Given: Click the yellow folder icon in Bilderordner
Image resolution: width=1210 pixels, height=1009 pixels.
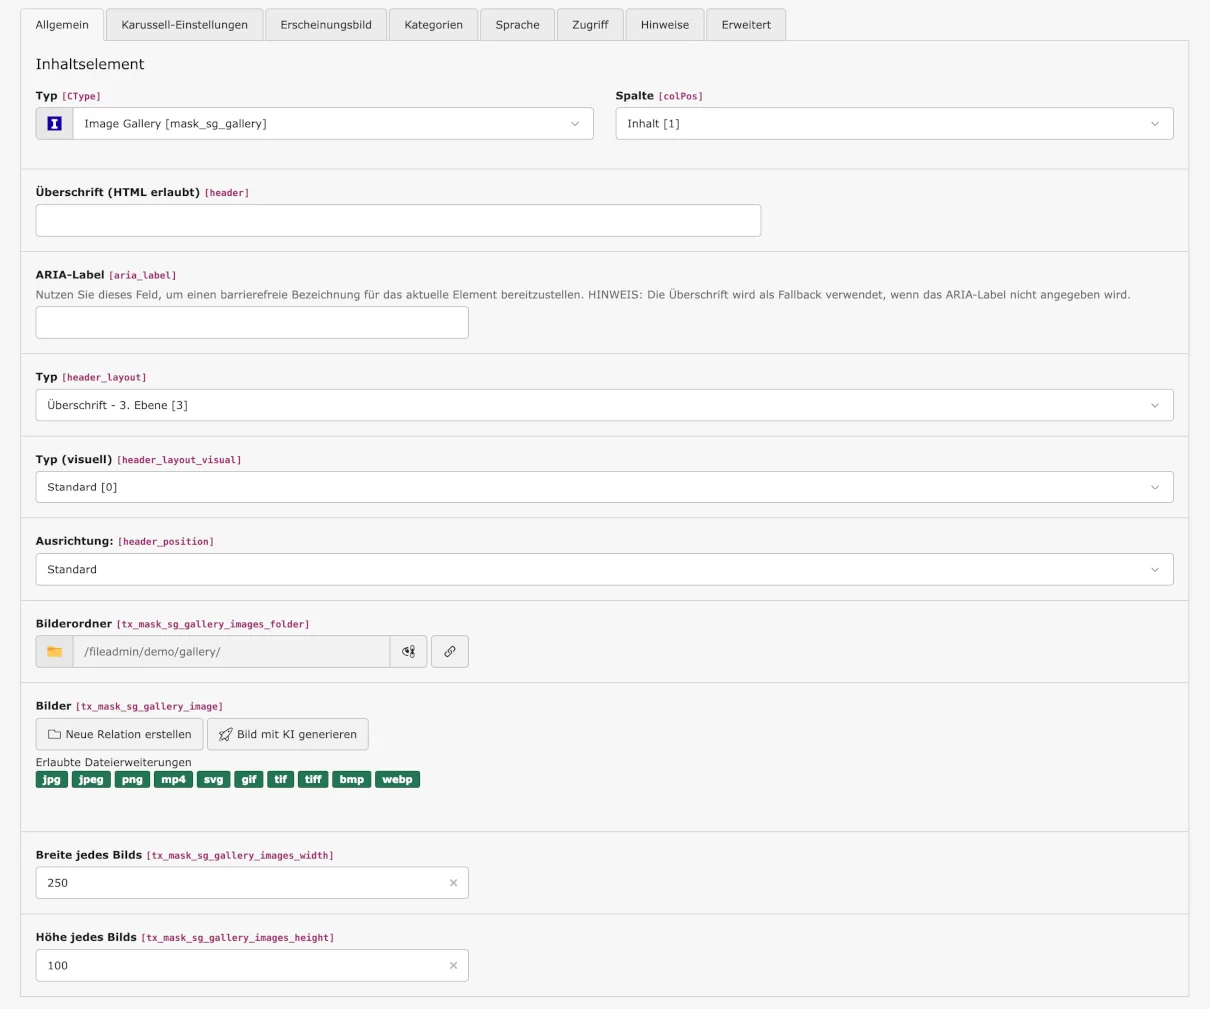Looking at the screenshot, I should (54, 652).
